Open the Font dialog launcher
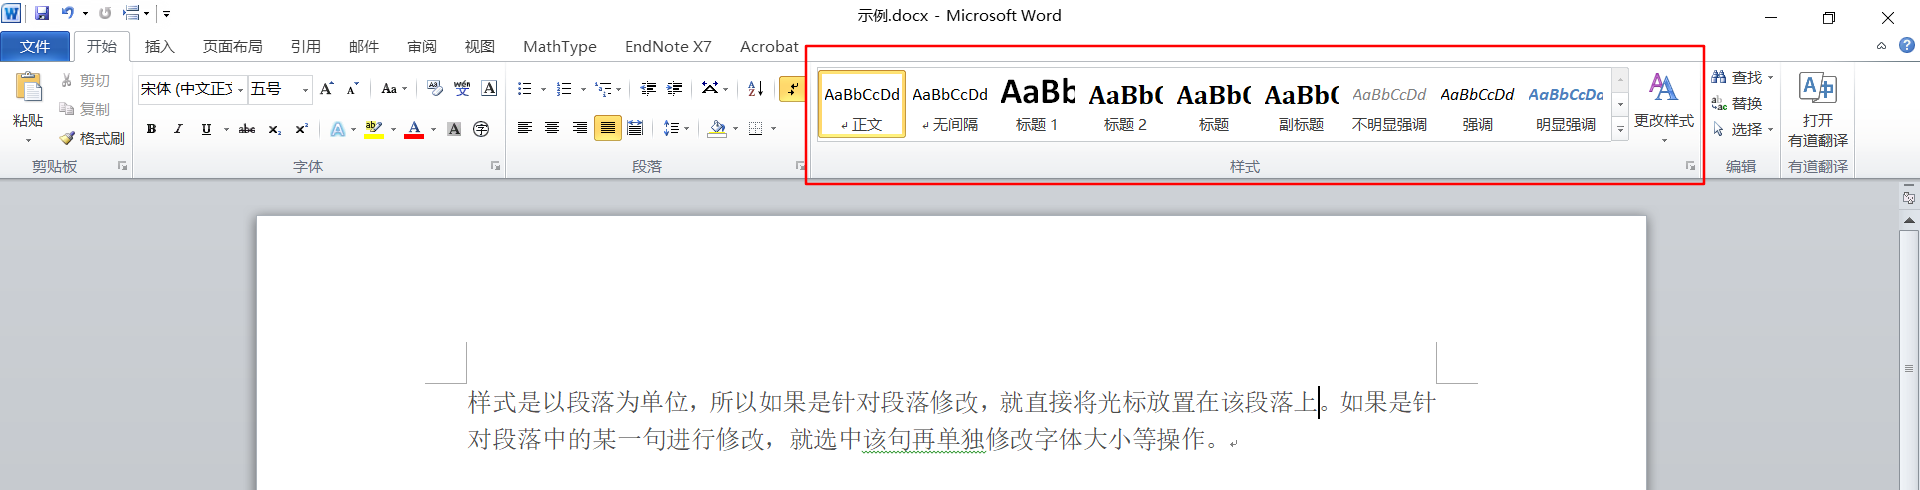1920x490 pixels. click(495, 166)
